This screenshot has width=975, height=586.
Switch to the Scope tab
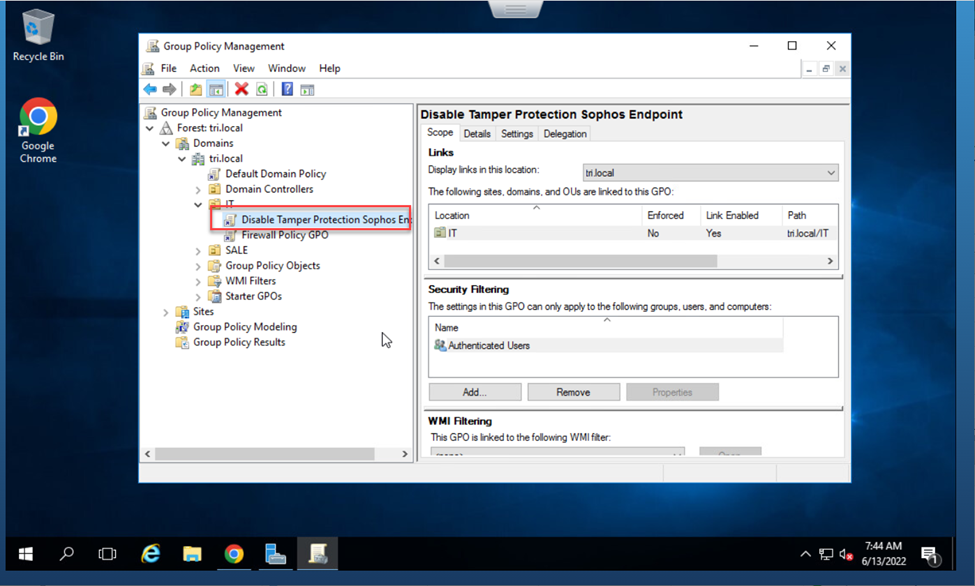pyautogui.click(x=440, y=133)
